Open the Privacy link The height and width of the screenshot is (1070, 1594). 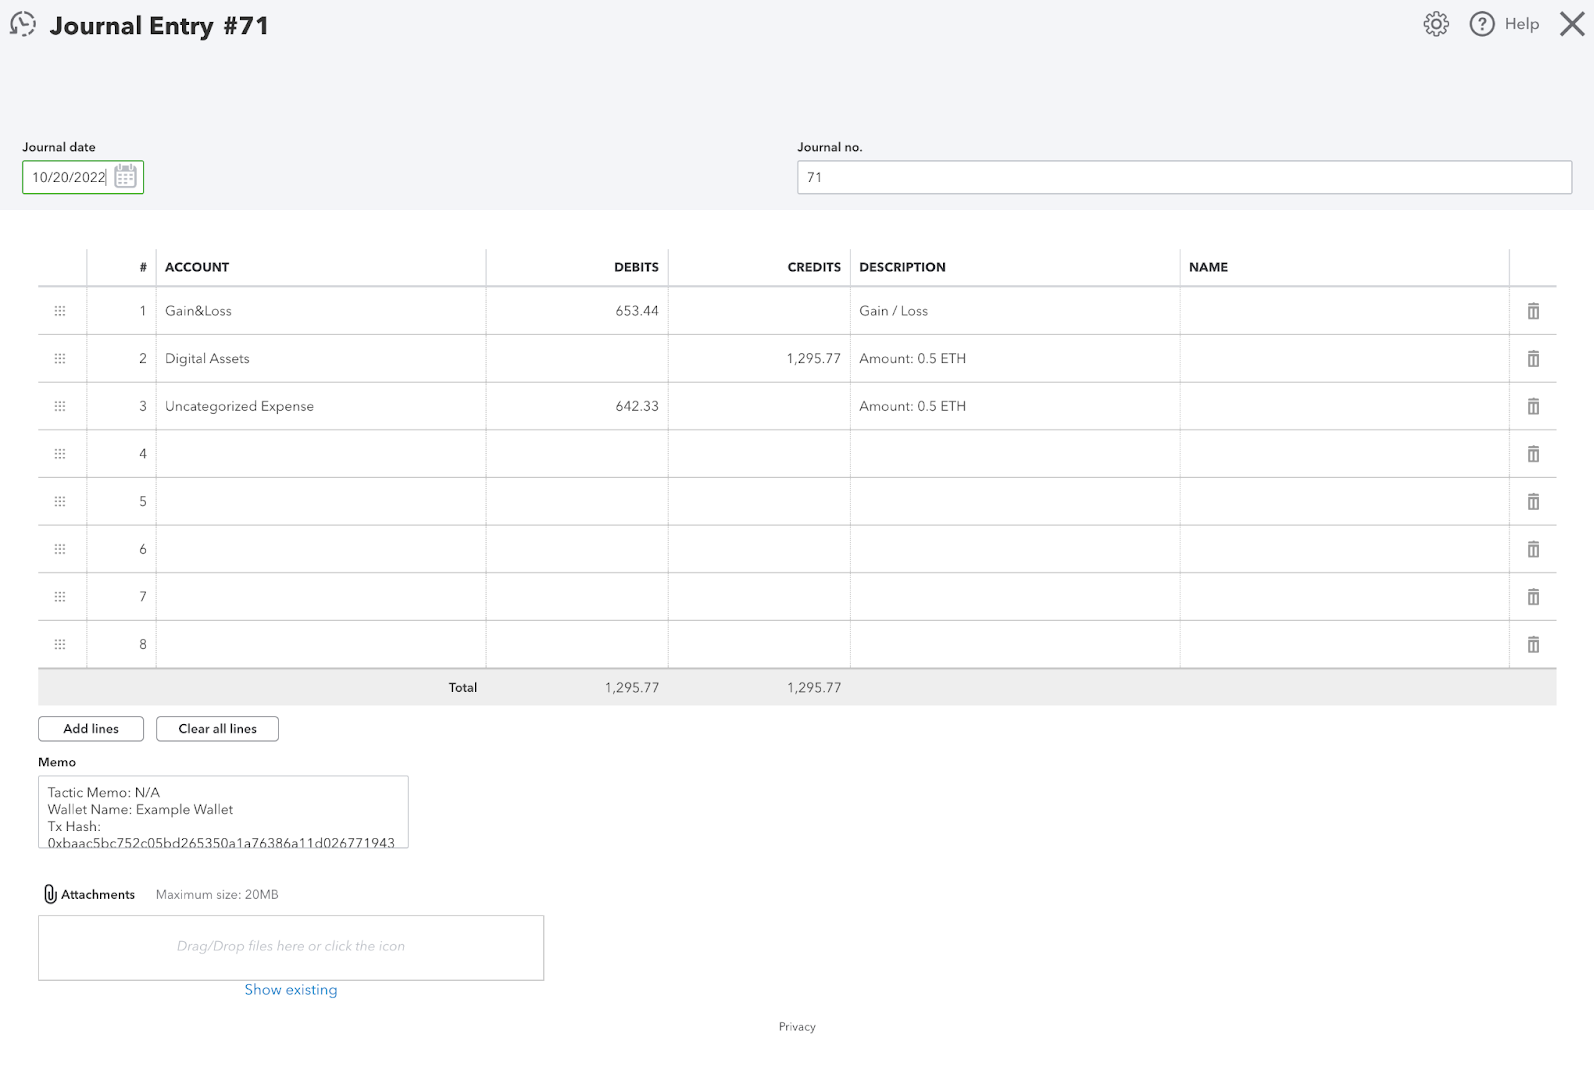coord(797,1027)
